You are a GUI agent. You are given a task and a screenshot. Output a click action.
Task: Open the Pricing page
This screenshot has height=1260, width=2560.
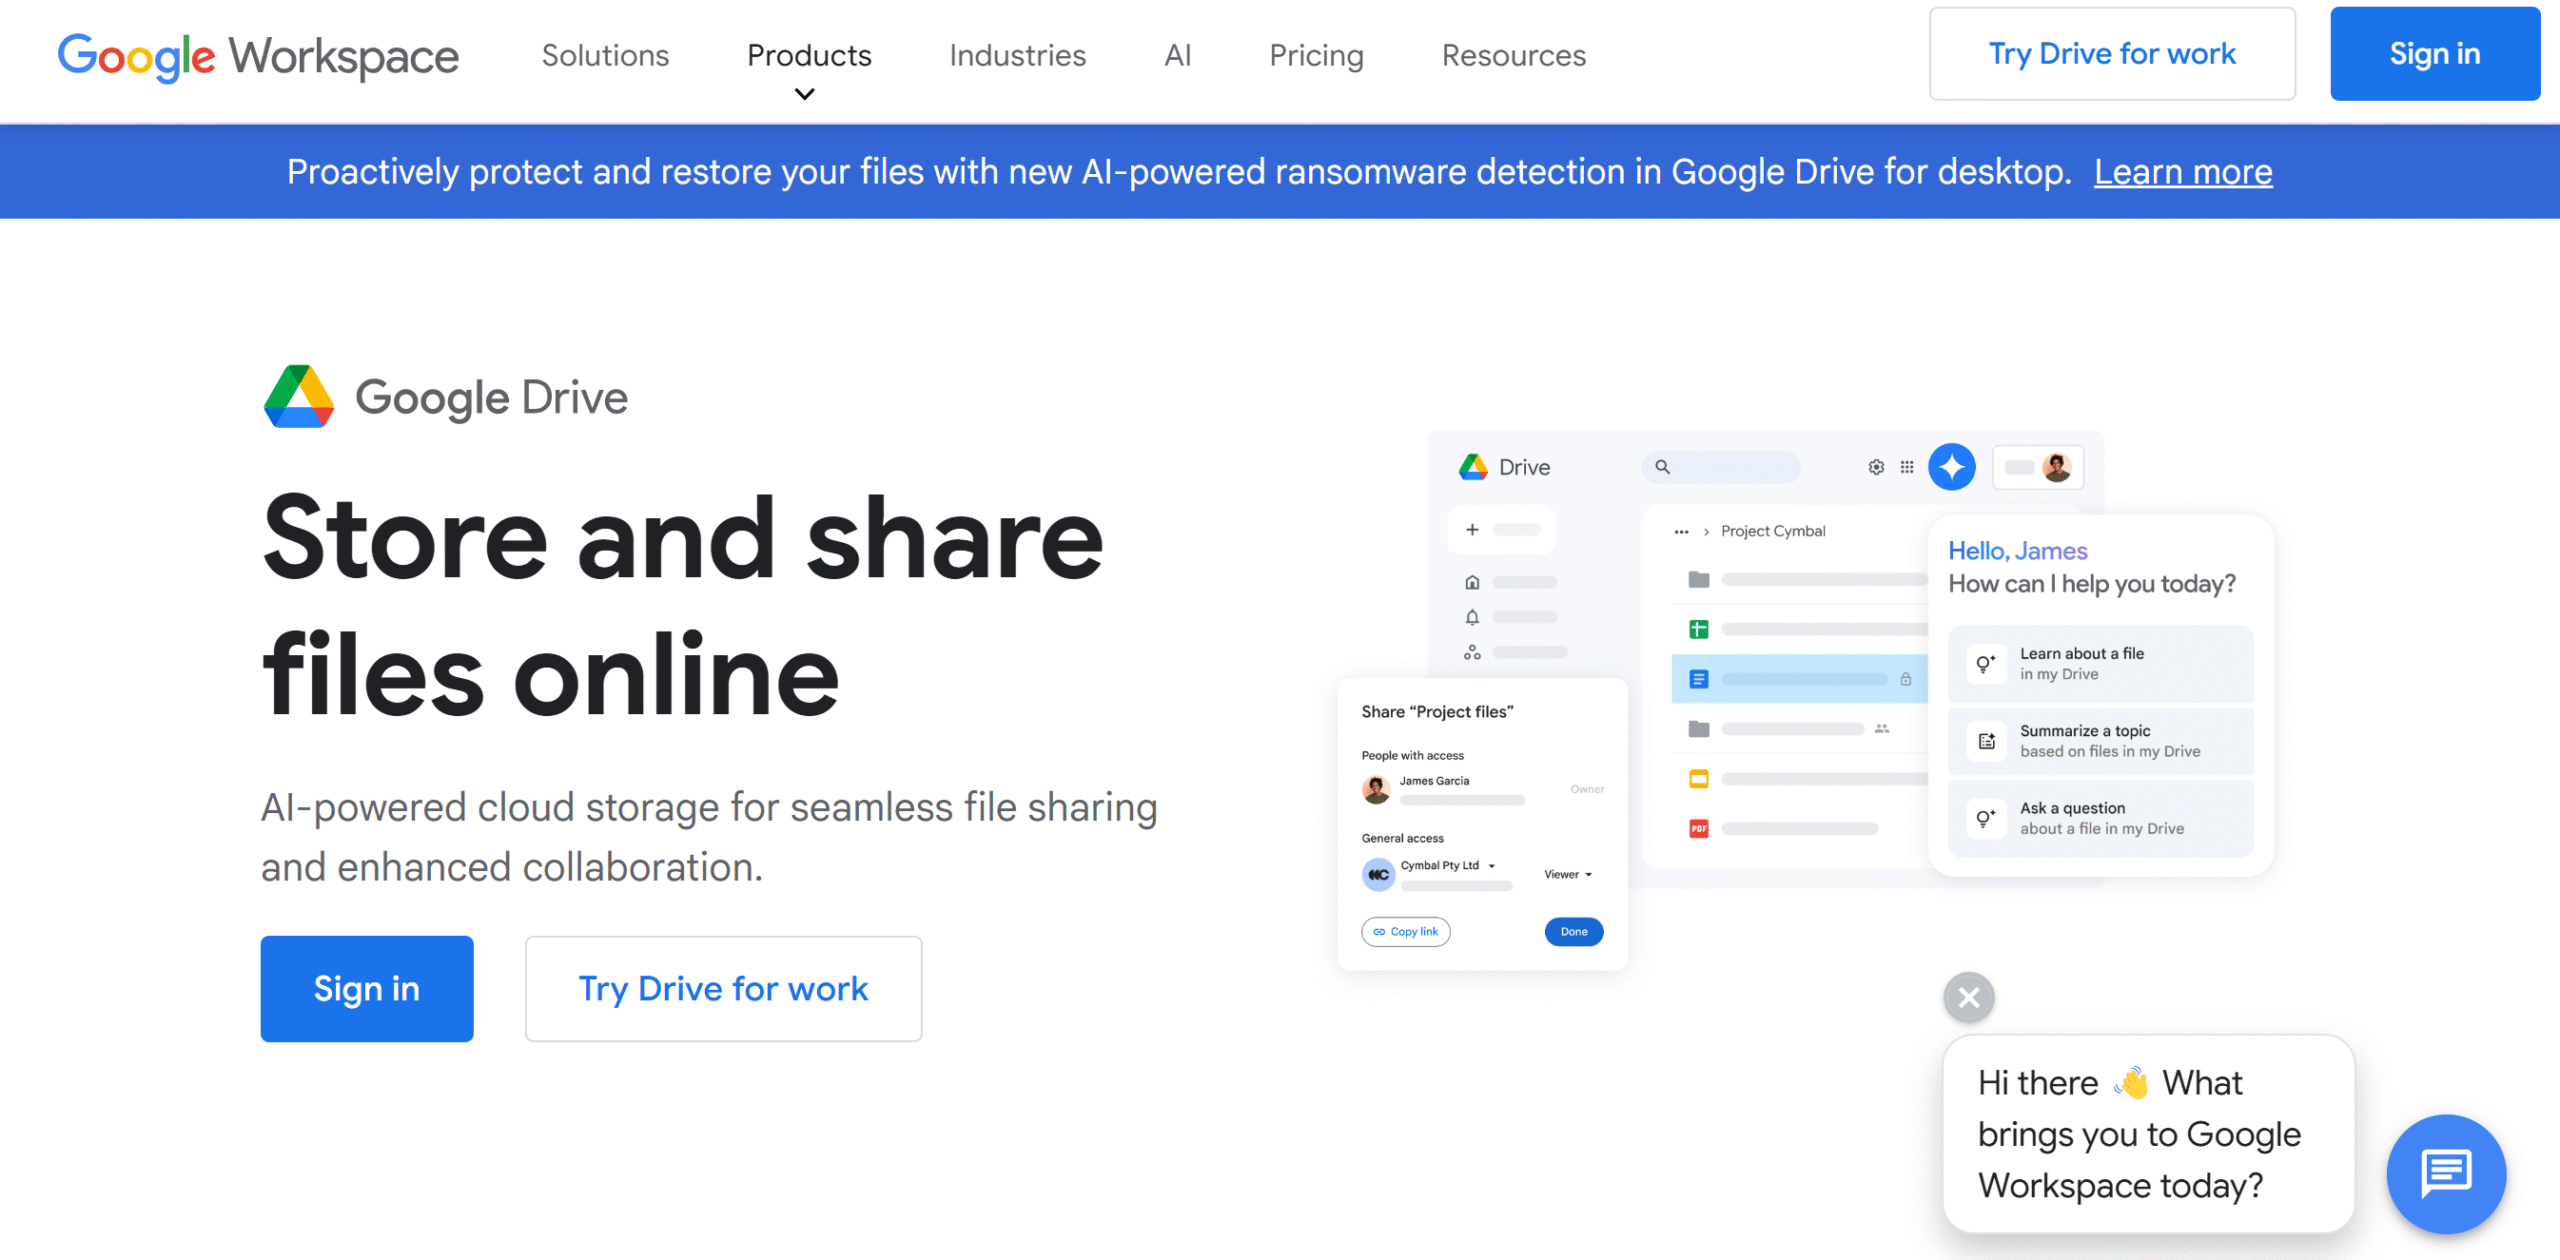click(1316, 55)
